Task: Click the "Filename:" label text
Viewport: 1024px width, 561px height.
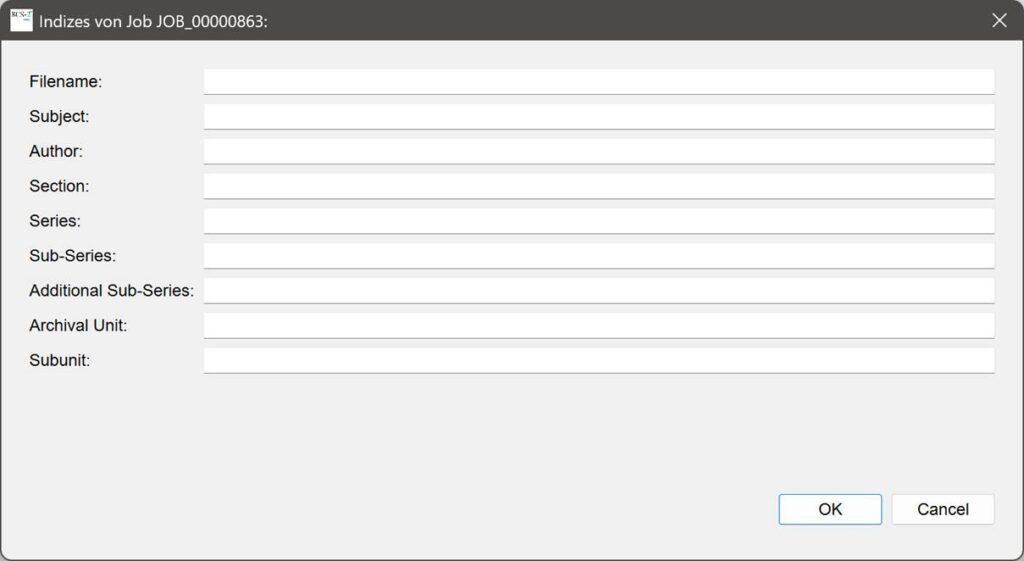Action: pyautogui.click(x=66, y=81)
